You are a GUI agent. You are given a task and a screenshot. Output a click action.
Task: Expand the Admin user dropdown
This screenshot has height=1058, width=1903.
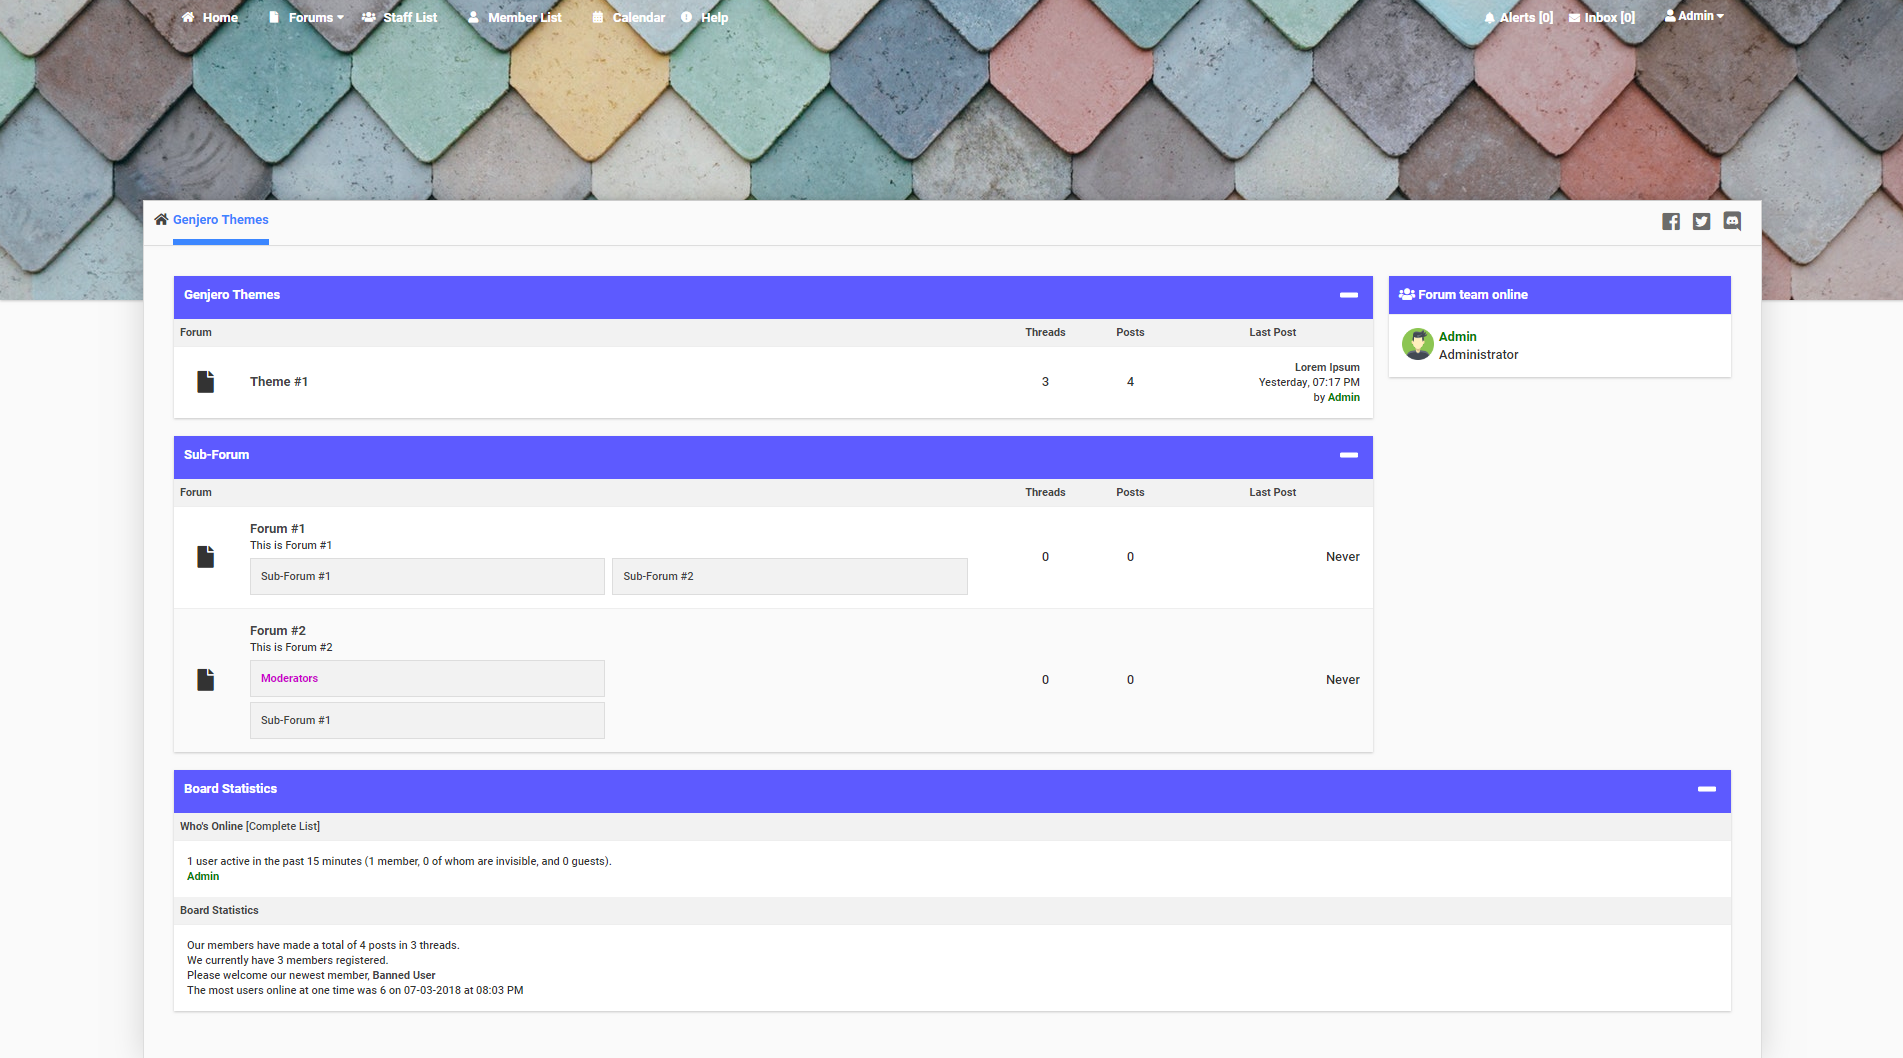(x=1694, y=16)
